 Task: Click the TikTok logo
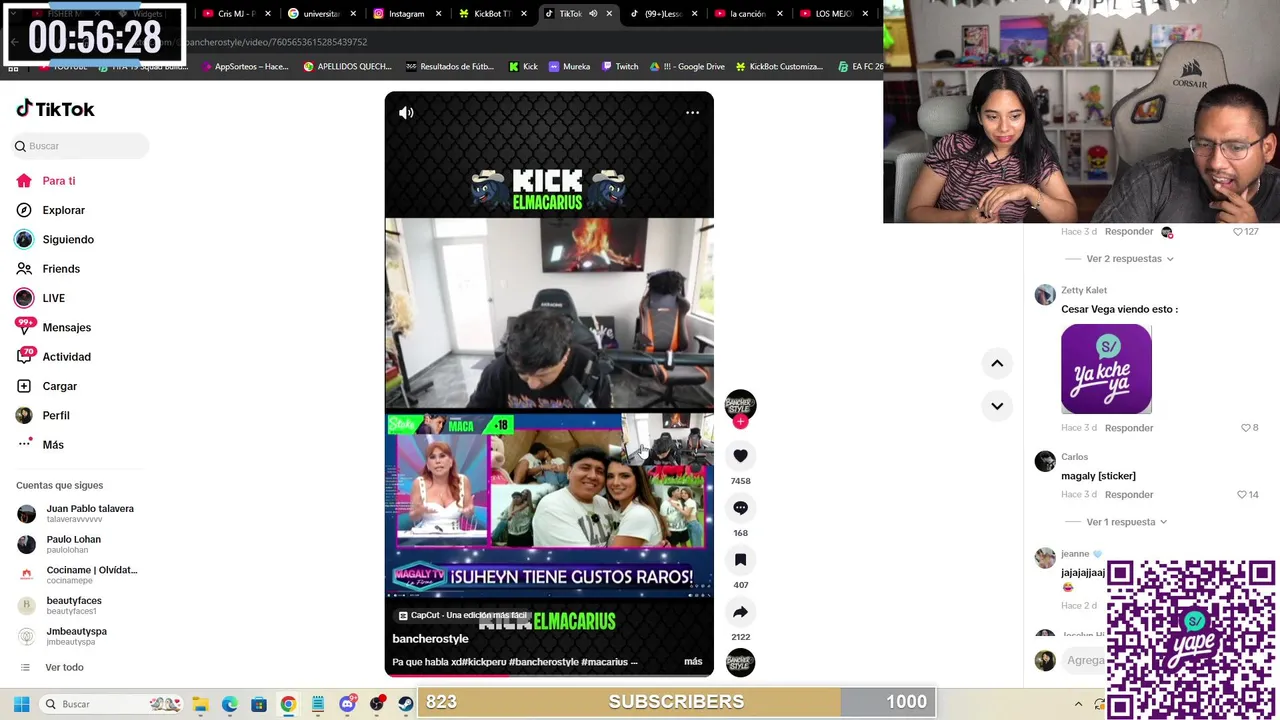tap(55, 109)
